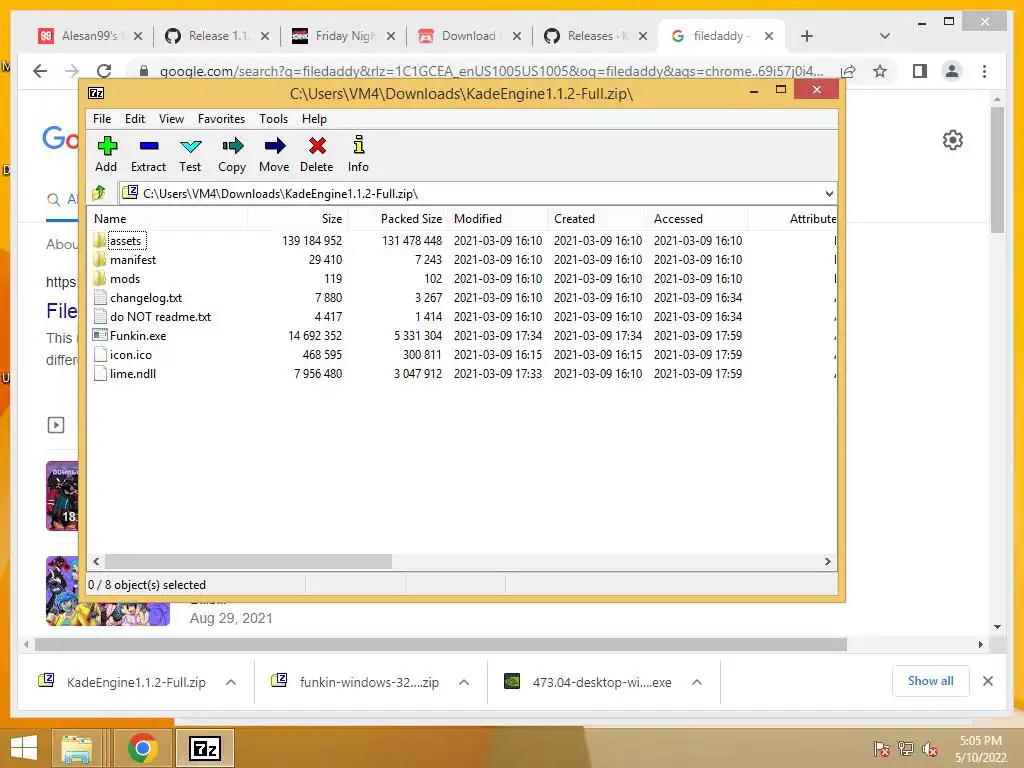This screenshot has height=768, width=1024.
Task: Expand the 7-Zip address path dropdown
Action: click(x=829, y=193)
